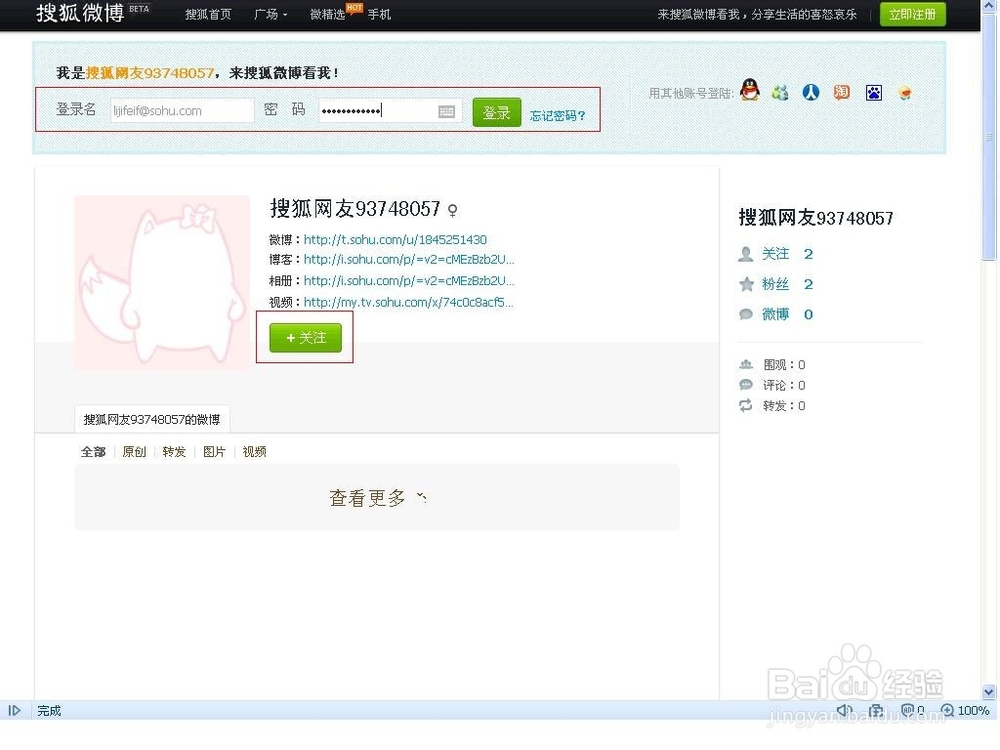Open the on-screen keyboard in password field

447,112
